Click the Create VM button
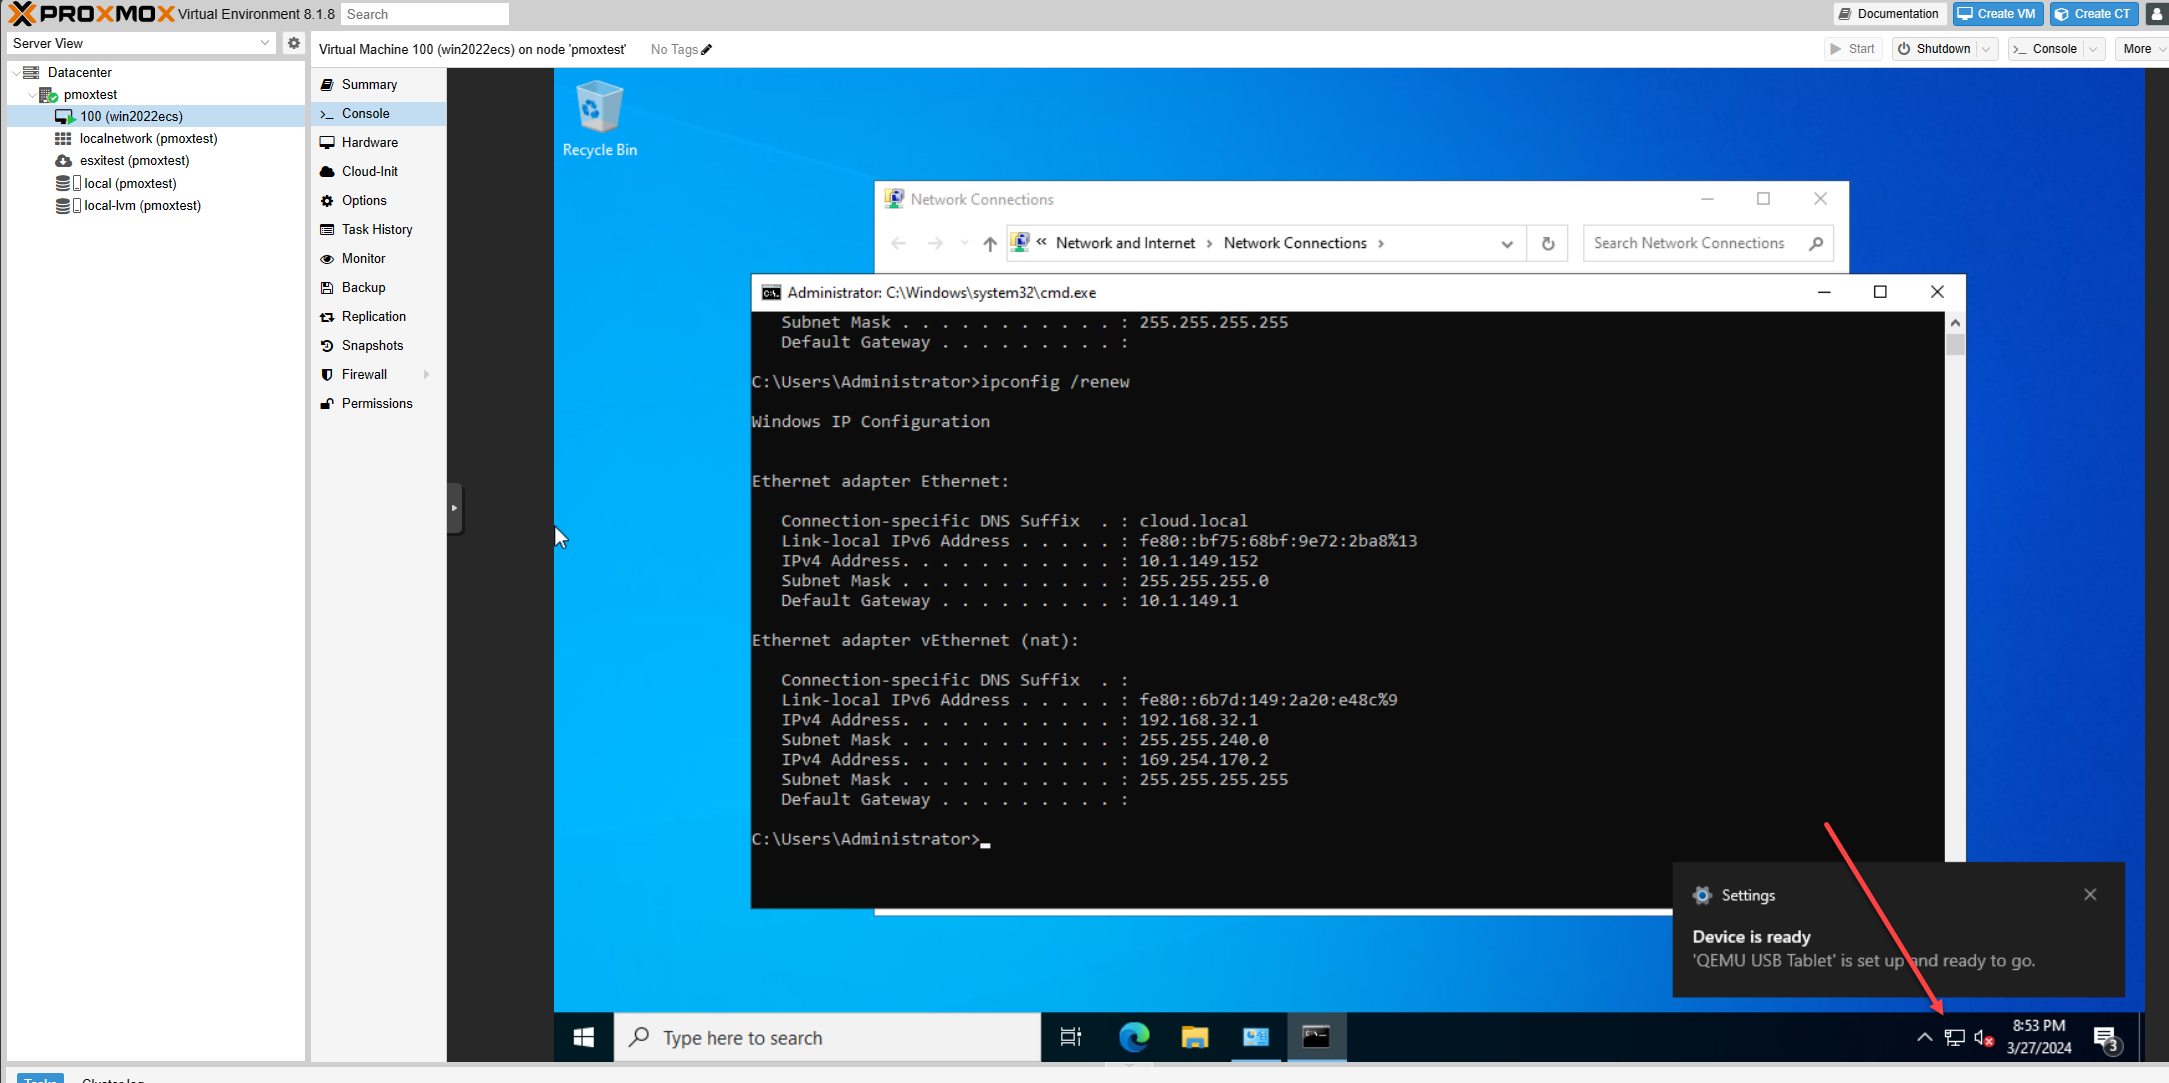Viewport: 2169px width, 1083px height. (1997, 14)
